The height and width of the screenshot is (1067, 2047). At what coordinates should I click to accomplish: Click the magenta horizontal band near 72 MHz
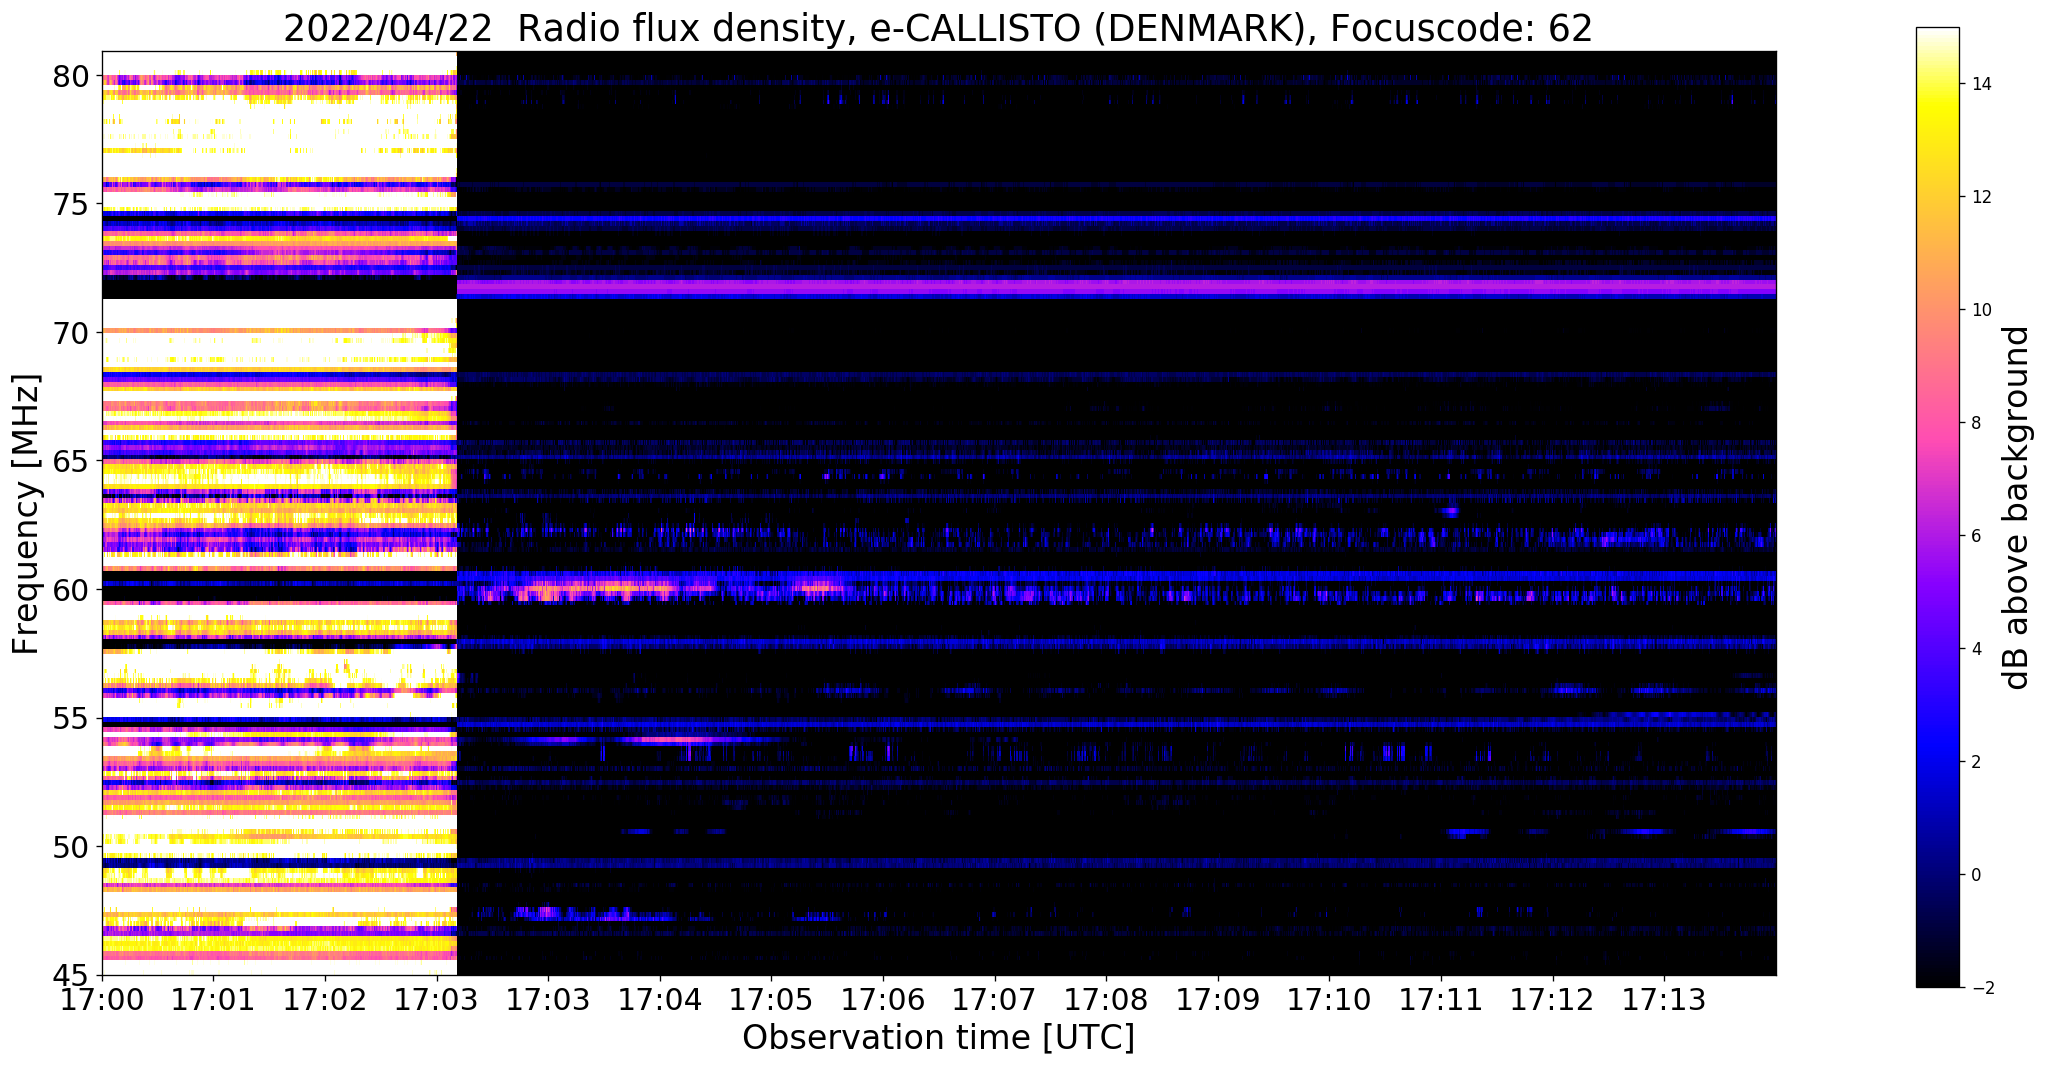point(1116,287)
